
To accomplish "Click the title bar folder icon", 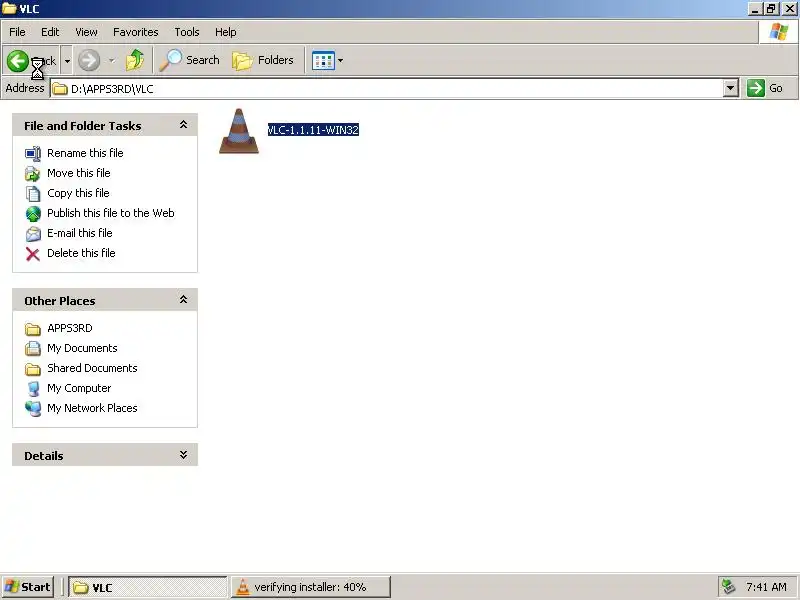I will [9, 9].
